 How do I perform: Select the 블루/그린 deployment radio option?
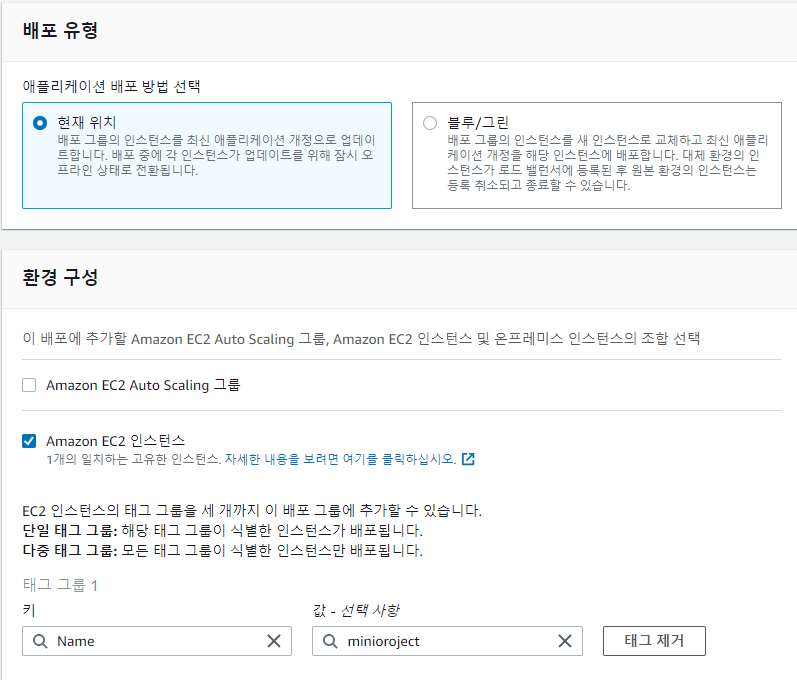(430, 123)
